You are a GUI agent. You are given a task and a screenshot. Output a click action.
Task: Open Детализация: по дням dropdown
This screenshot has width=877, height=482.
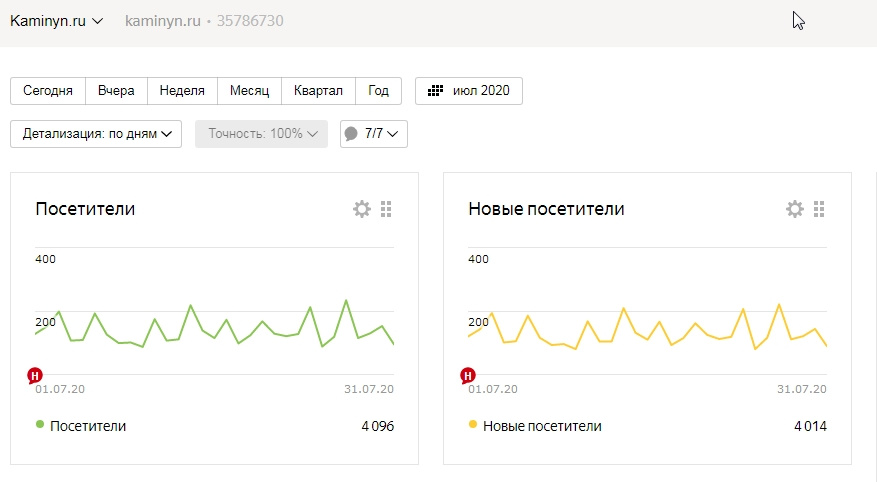pyautogui.click(x=96, y=134)
